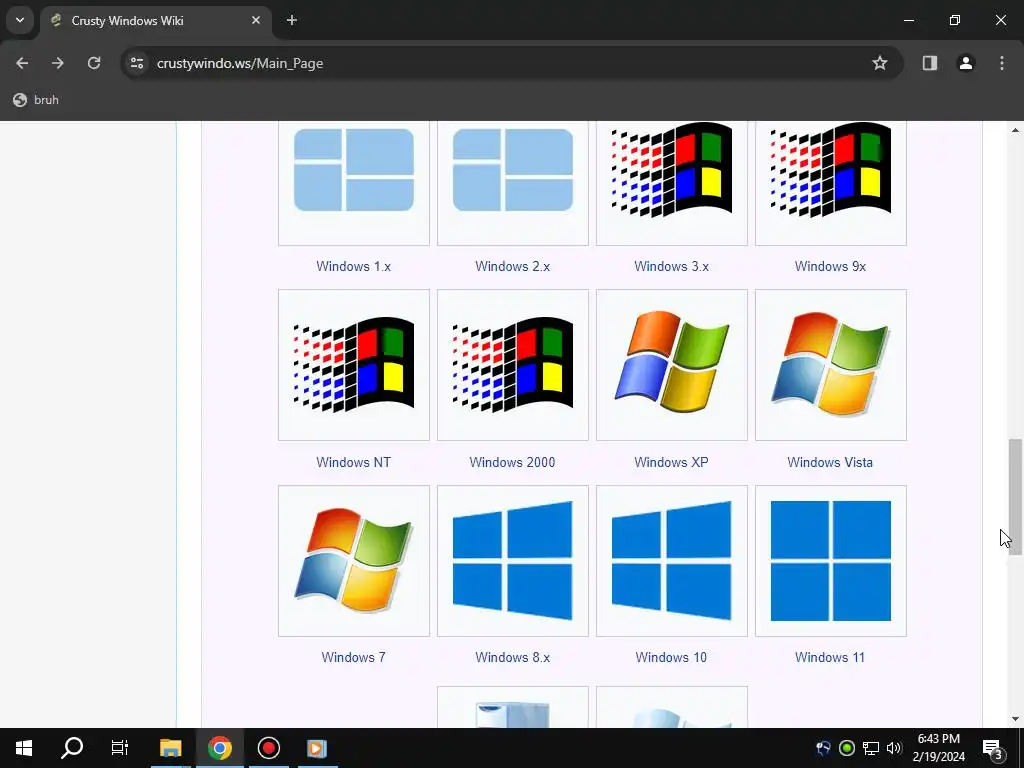This screenshot has width=1024, height=768.
Task: Click the Windows NT flag logo image
Action: [x=353, y=364]
